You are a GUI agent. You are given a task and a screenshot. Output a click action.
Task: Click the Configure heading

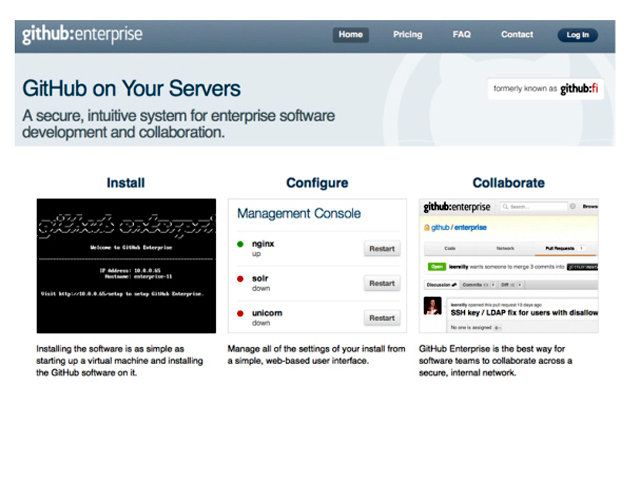[x=317, y=183]
